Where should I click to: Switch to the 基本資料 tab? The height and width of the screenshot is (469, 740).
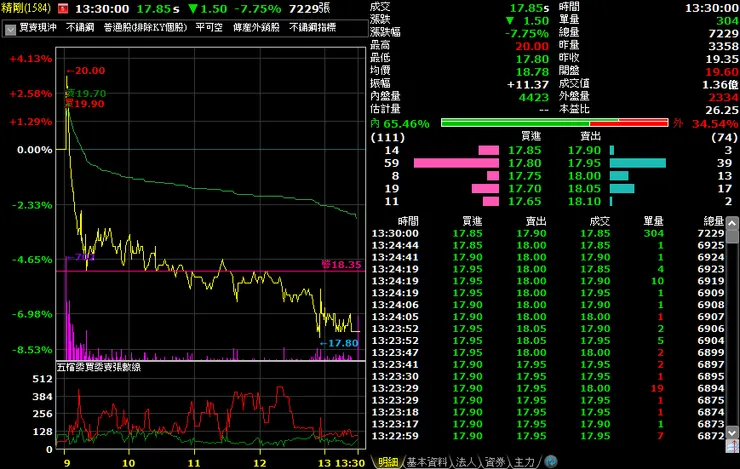pos(427,462)
